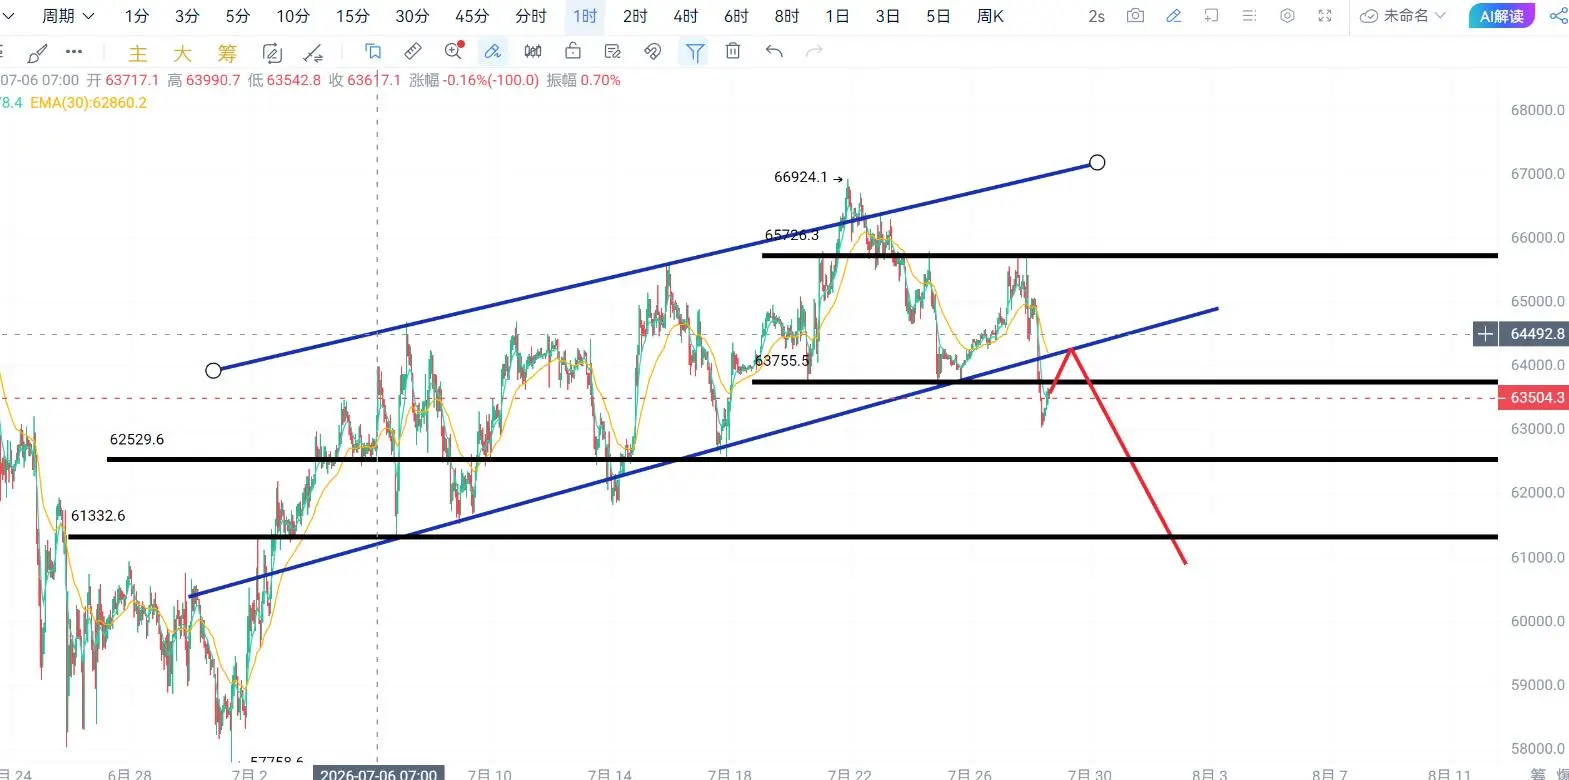The width and height of the screenshot is (1569, 780).
Task: Toggle the hide drawings link icon
Action: click(x=653, y=51)
